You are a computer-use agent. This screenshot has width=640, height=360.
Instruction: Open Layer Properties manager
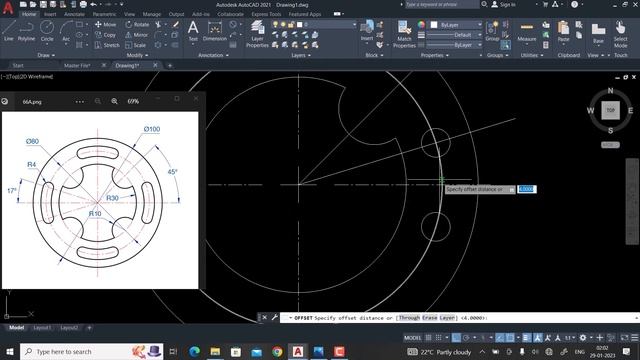coord(257,34)
